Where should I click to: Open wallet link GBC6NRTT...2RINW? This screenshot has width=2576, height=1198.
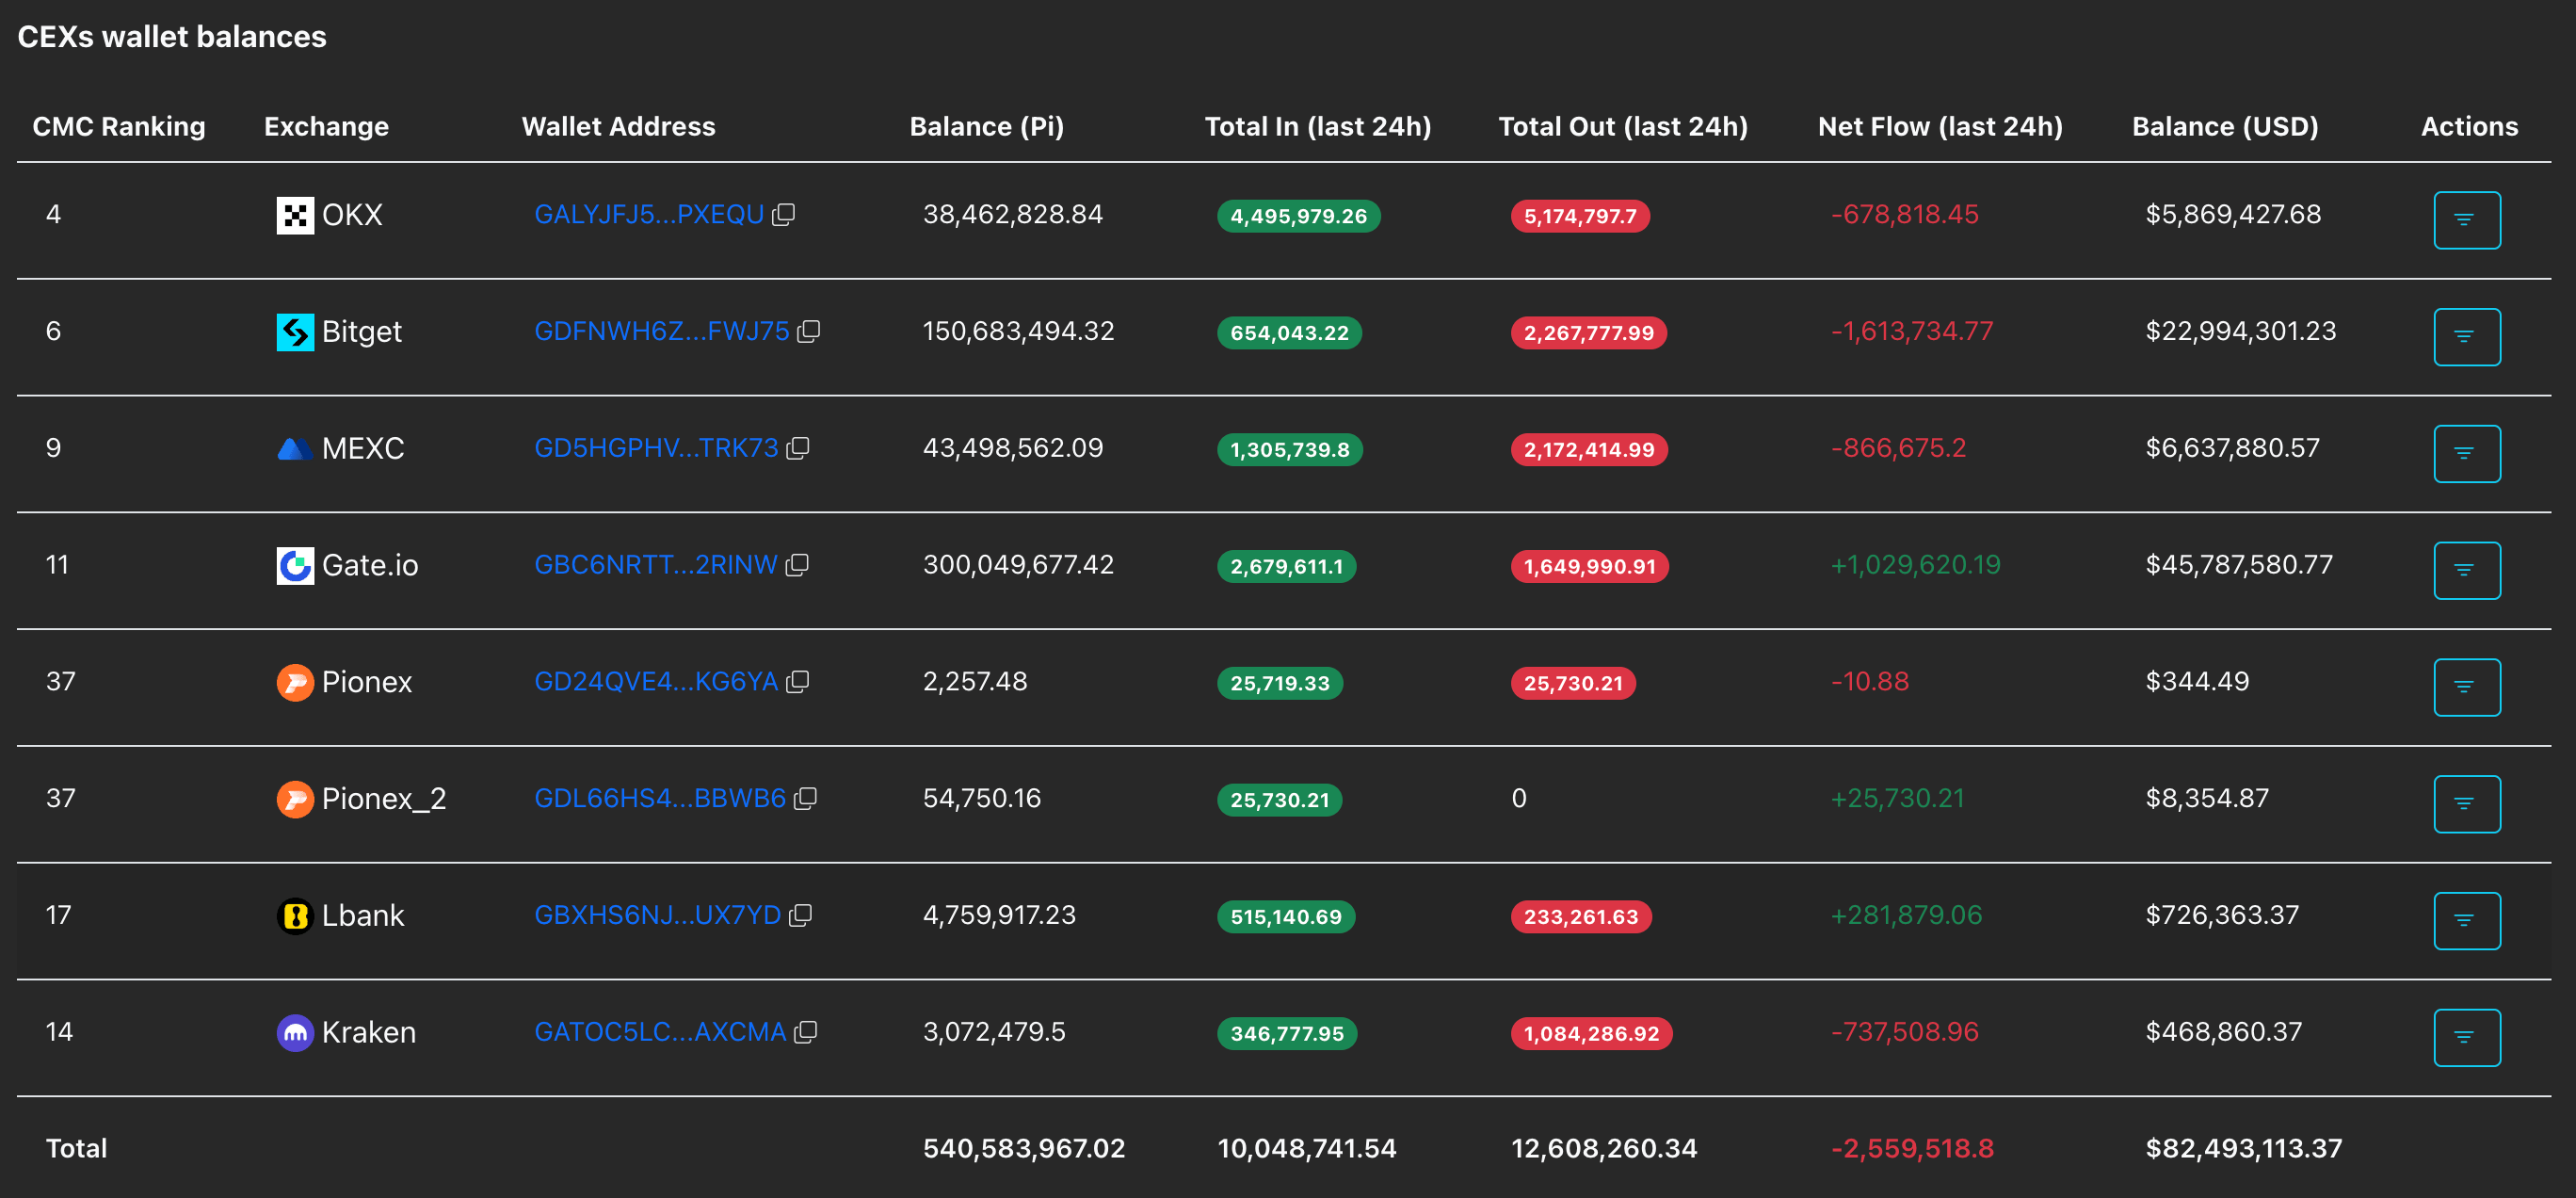coord(656,565)
